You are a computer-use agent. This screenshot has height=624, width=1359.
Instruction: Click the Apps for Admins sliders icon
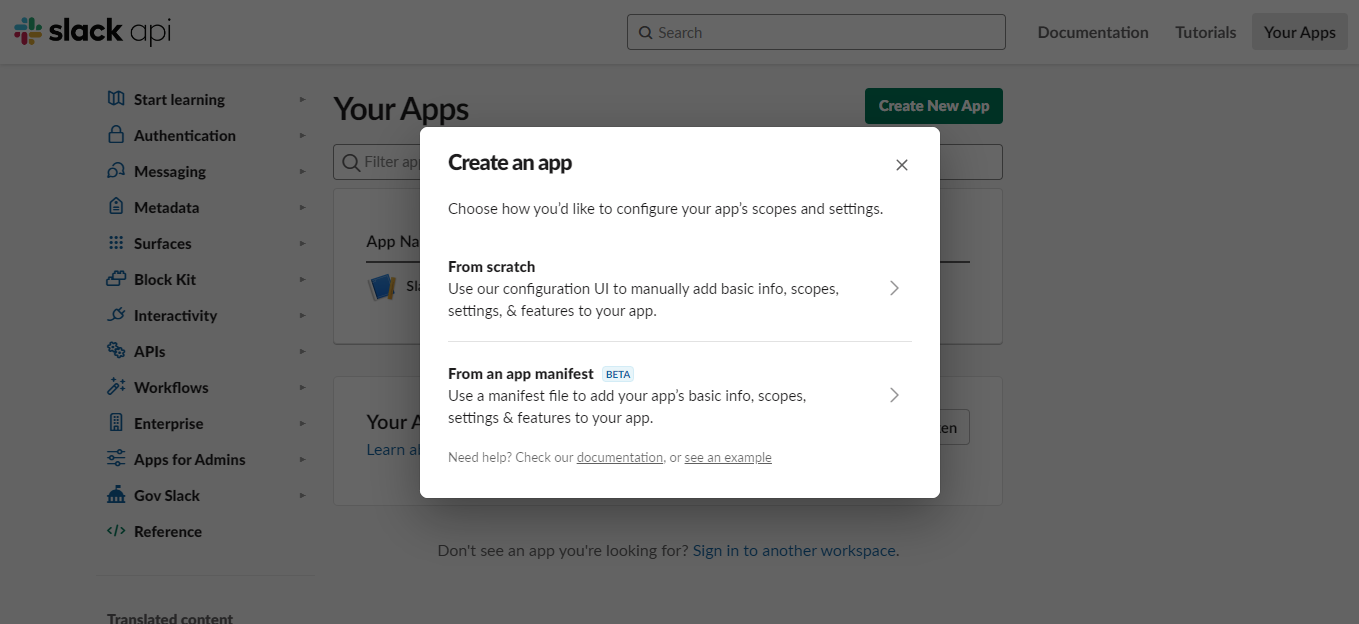[x=116, y=459]
